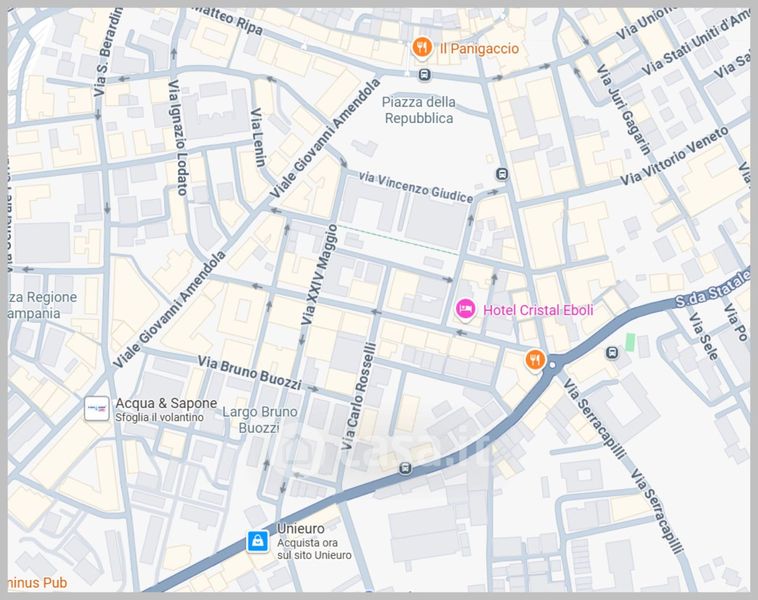The width and height of the screenshot is (758, 600).
Task: Open the 'Sfoglia il volantino' link
Action: pyautogui.click(x=164, y=417)
